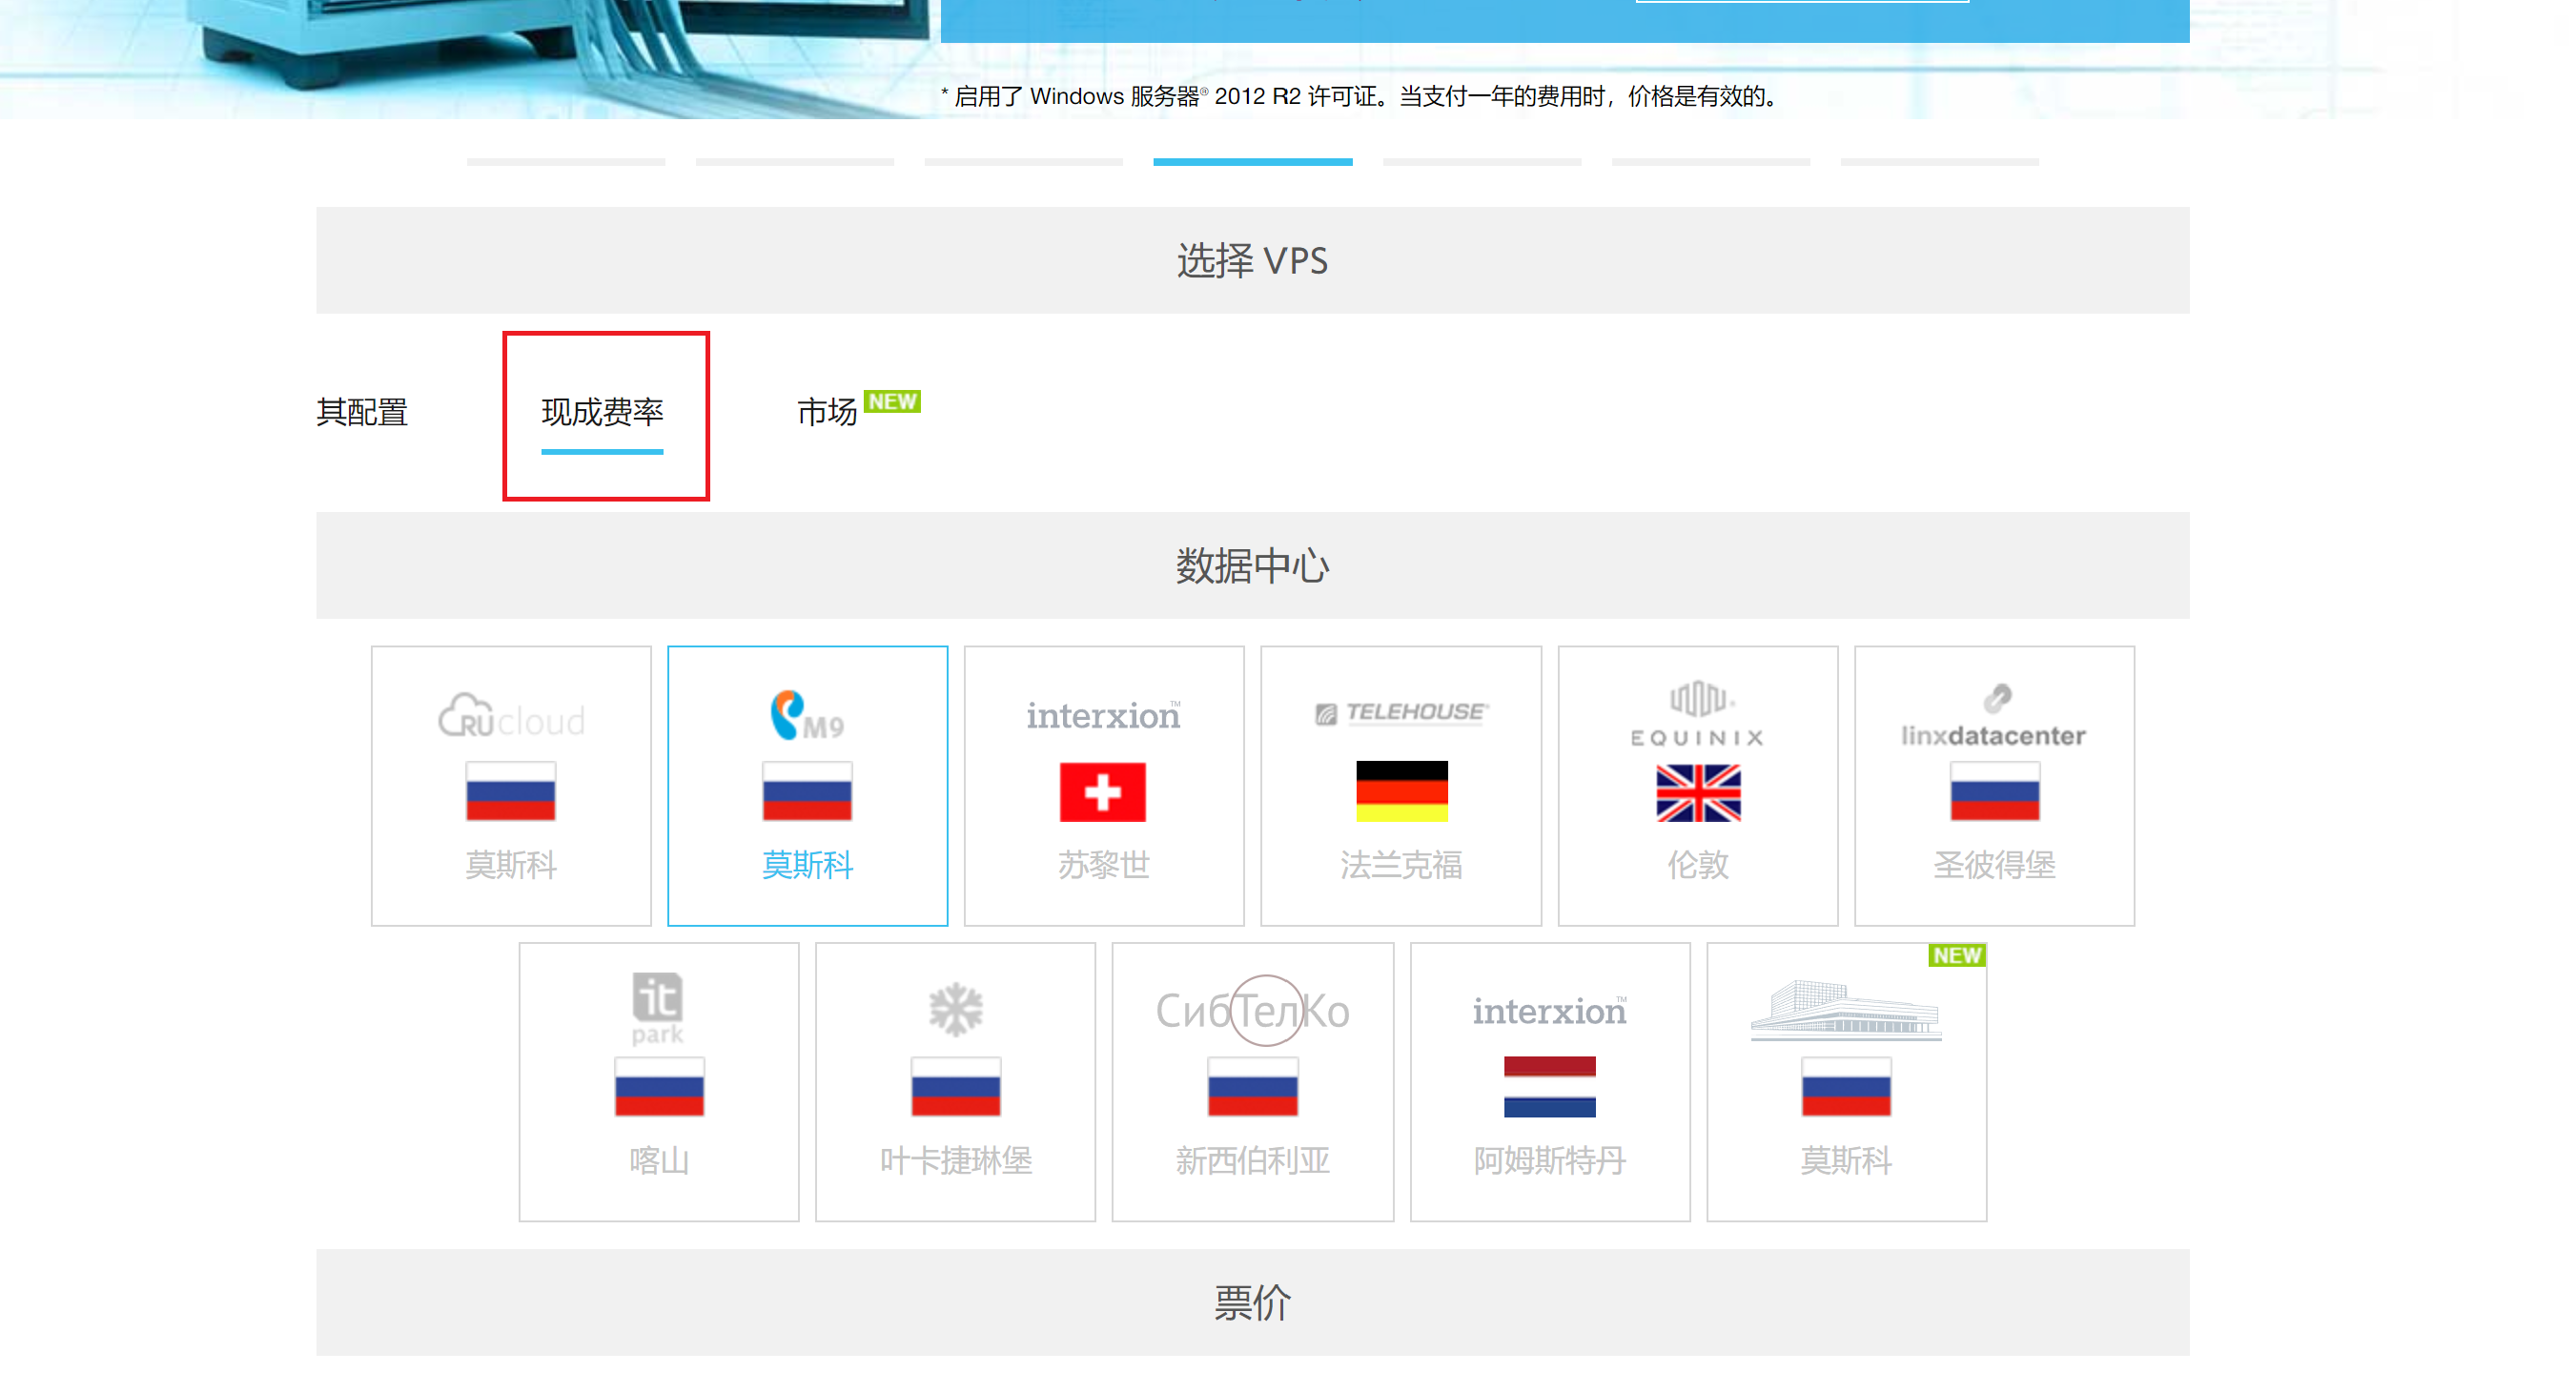Screen dimensions: 2576x1373
Task: Go to the first carousel slide indicator
Action: (565, 161)
